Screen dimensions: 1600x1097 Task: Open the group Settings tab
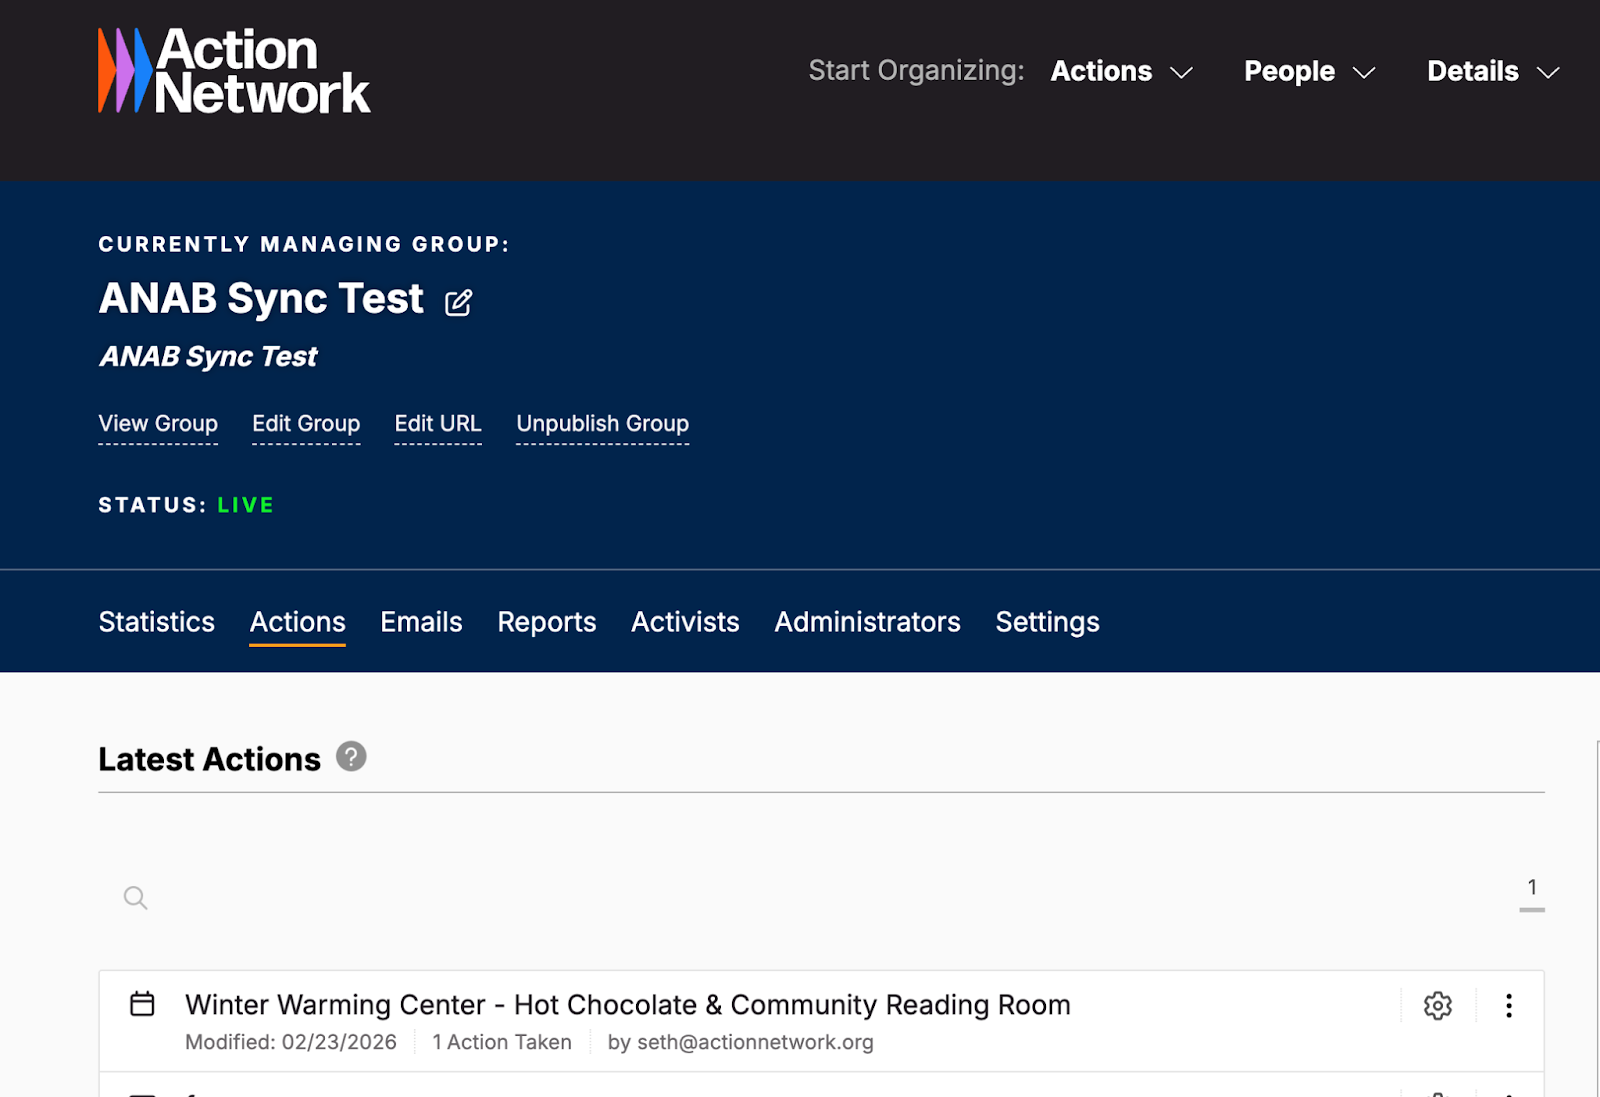1047,621
